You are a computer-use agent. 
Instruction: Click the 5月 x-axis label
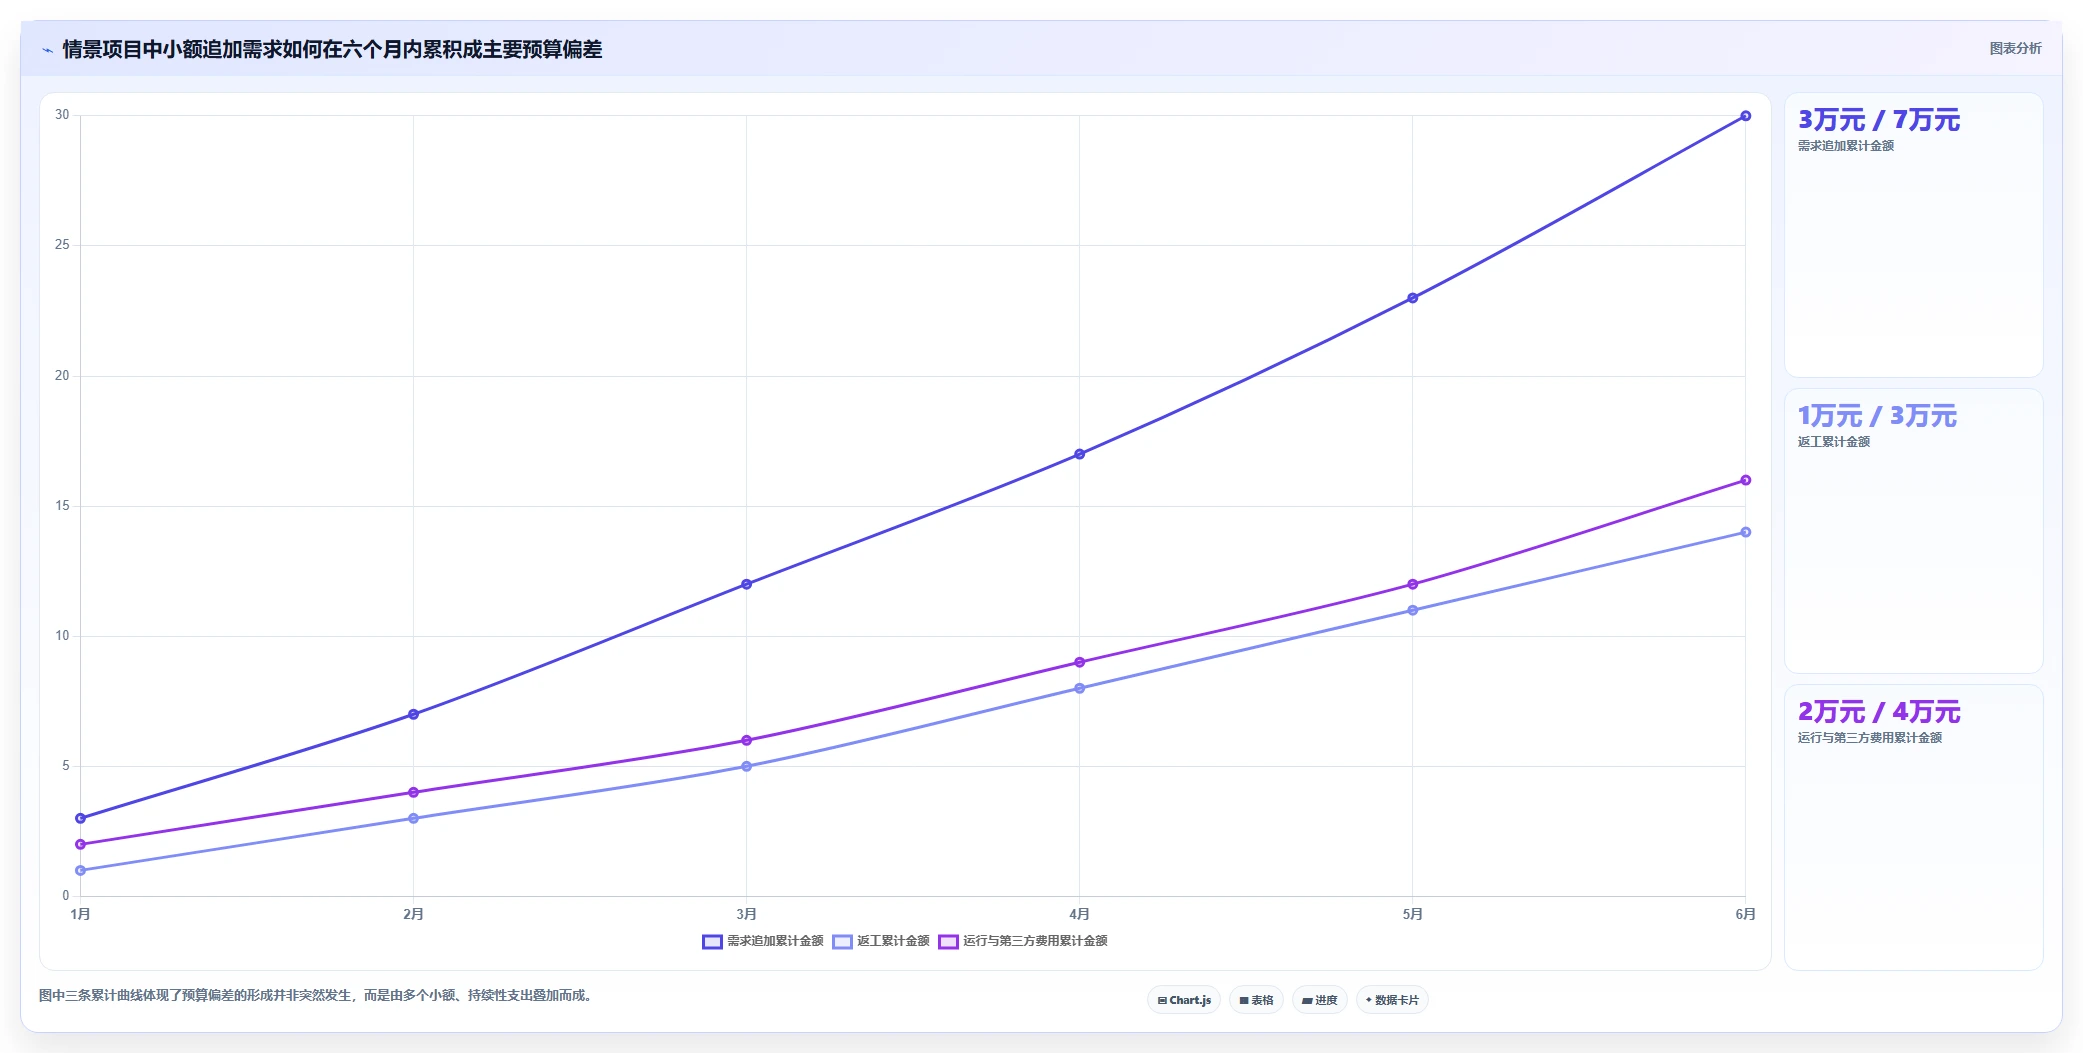coord(1412,914)
